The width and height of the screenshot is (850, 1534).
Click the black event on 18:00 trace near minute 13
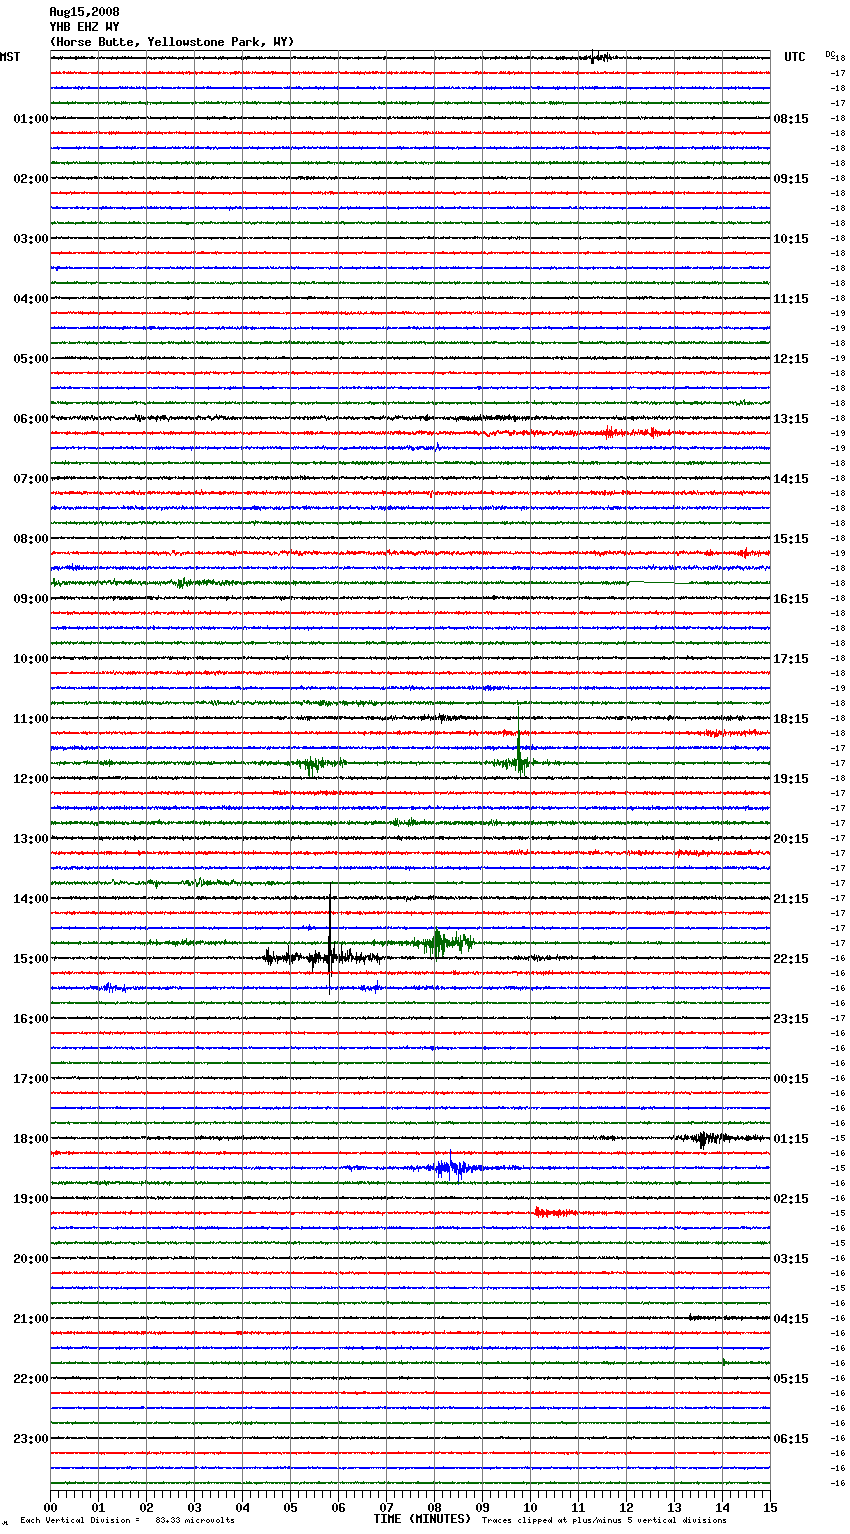pos(708,1138)
